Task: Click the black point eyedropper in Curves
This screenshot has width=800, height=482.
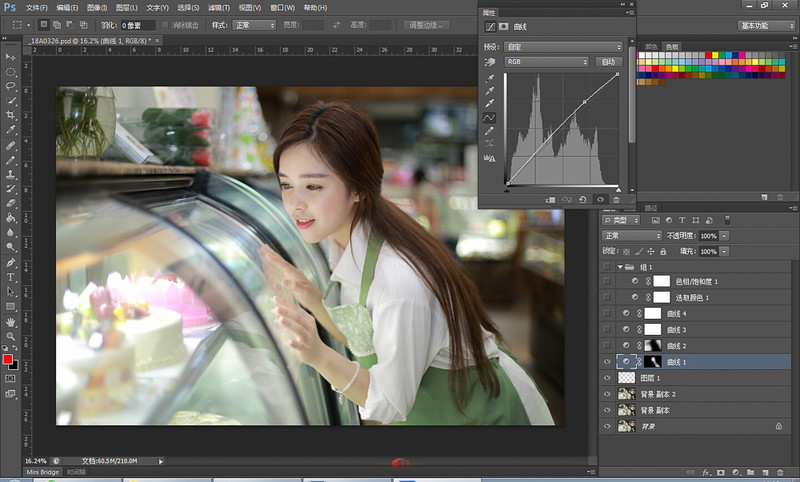Action: (x=489, y=78)
